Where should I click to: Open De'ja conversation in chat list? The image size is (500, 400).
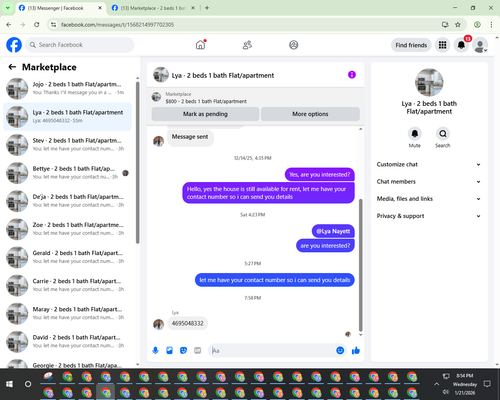(67, 201)
